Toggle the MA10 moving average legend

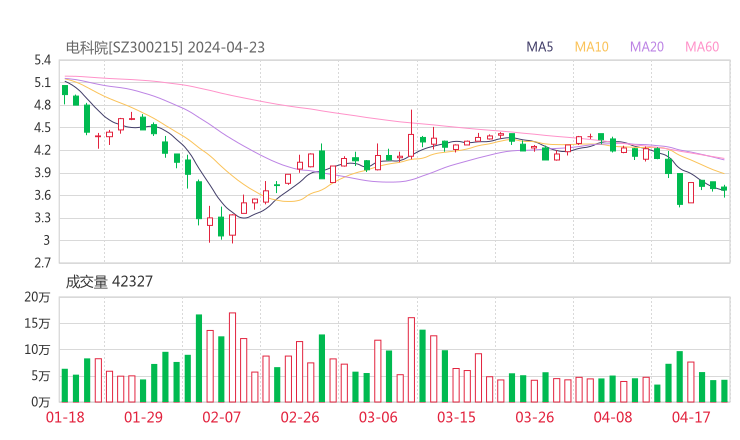point(592,47)
